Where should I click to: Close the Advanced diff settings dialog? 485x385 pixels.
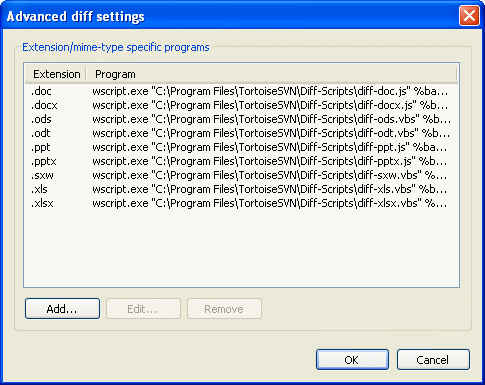pyautogui.click(x=469, y=16)
